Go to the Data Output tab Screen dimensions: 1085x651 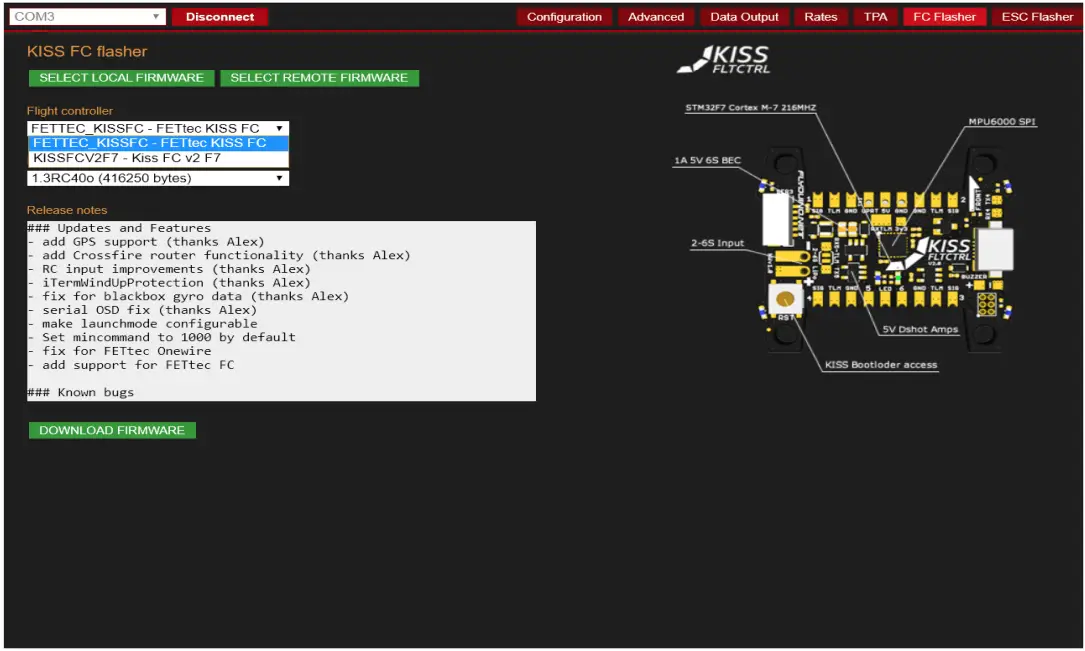click(x=744, y=17)
